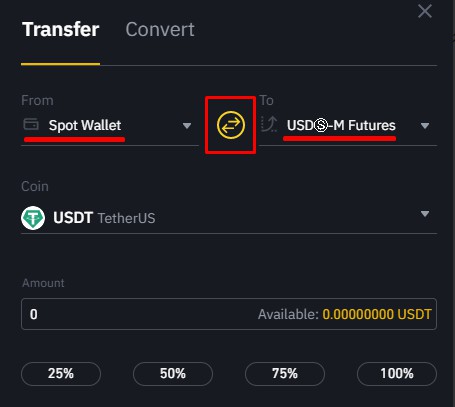Swap the From and To wallets
The image size is (455, 407).
tap(231, 125)
